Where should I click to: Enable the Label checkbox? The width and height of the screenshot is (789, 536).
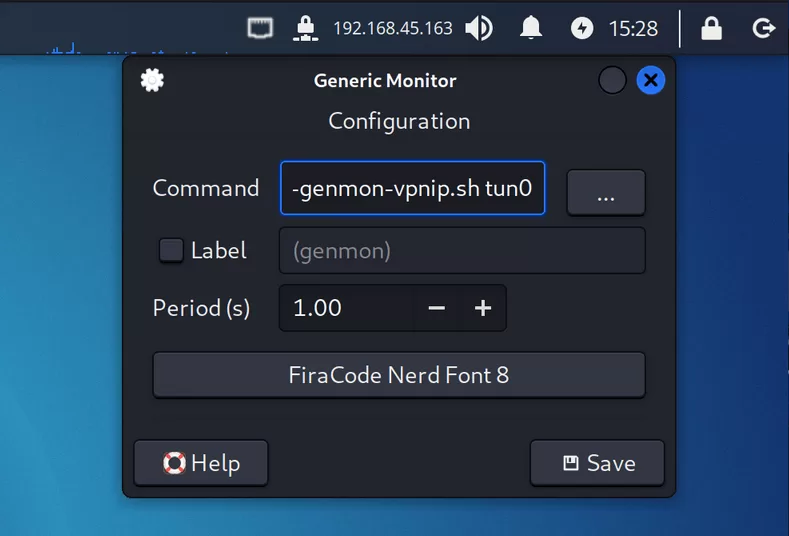pyautogui.click(x=171, y=250)
